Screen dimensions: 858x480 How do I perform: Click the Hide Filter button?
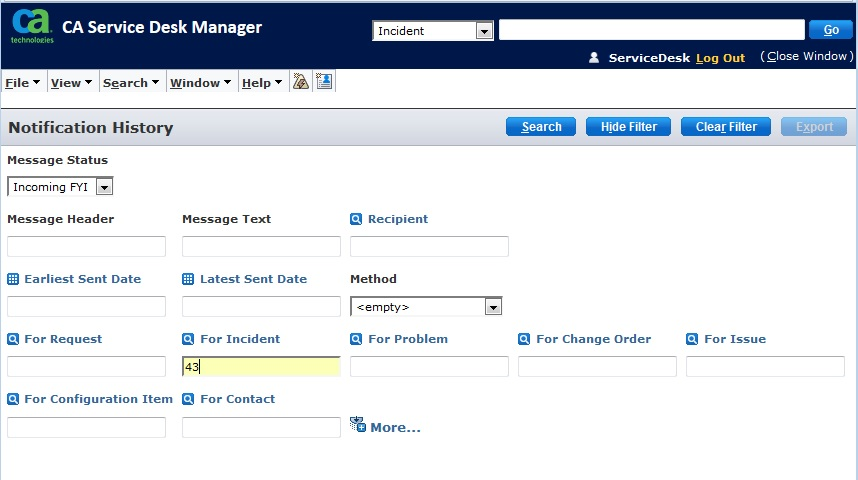[628, 126]
